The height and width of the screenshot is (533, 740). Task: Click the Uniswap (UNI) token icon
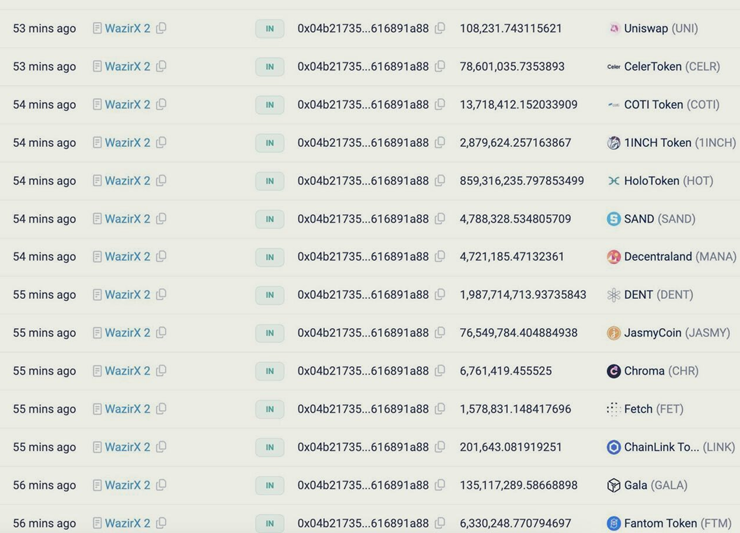pyautogui.click(x=614, y=29)
